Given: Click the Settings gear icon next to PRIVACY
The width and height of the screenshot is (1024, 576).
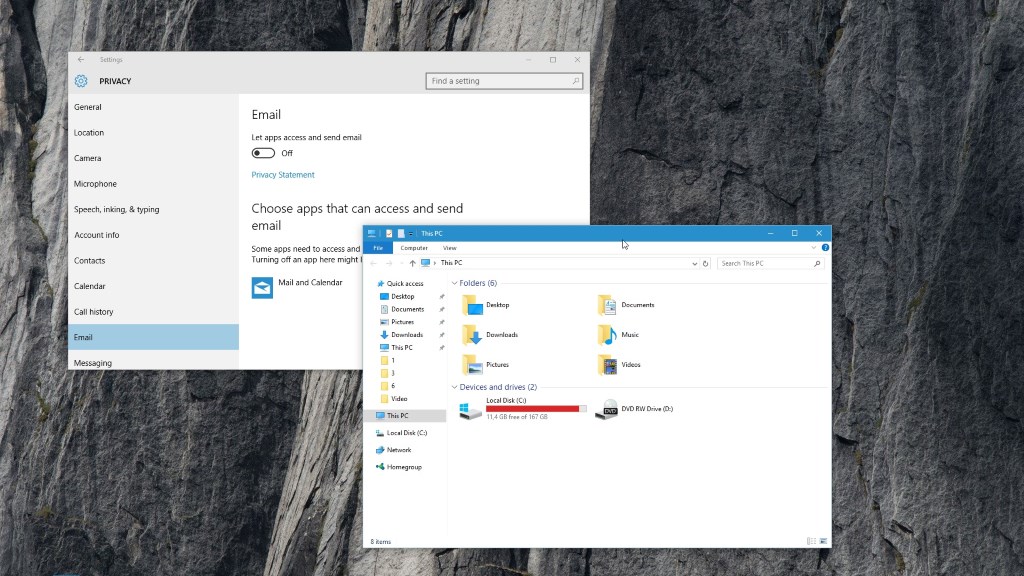Looking at the screenshot, I should 81,81.
